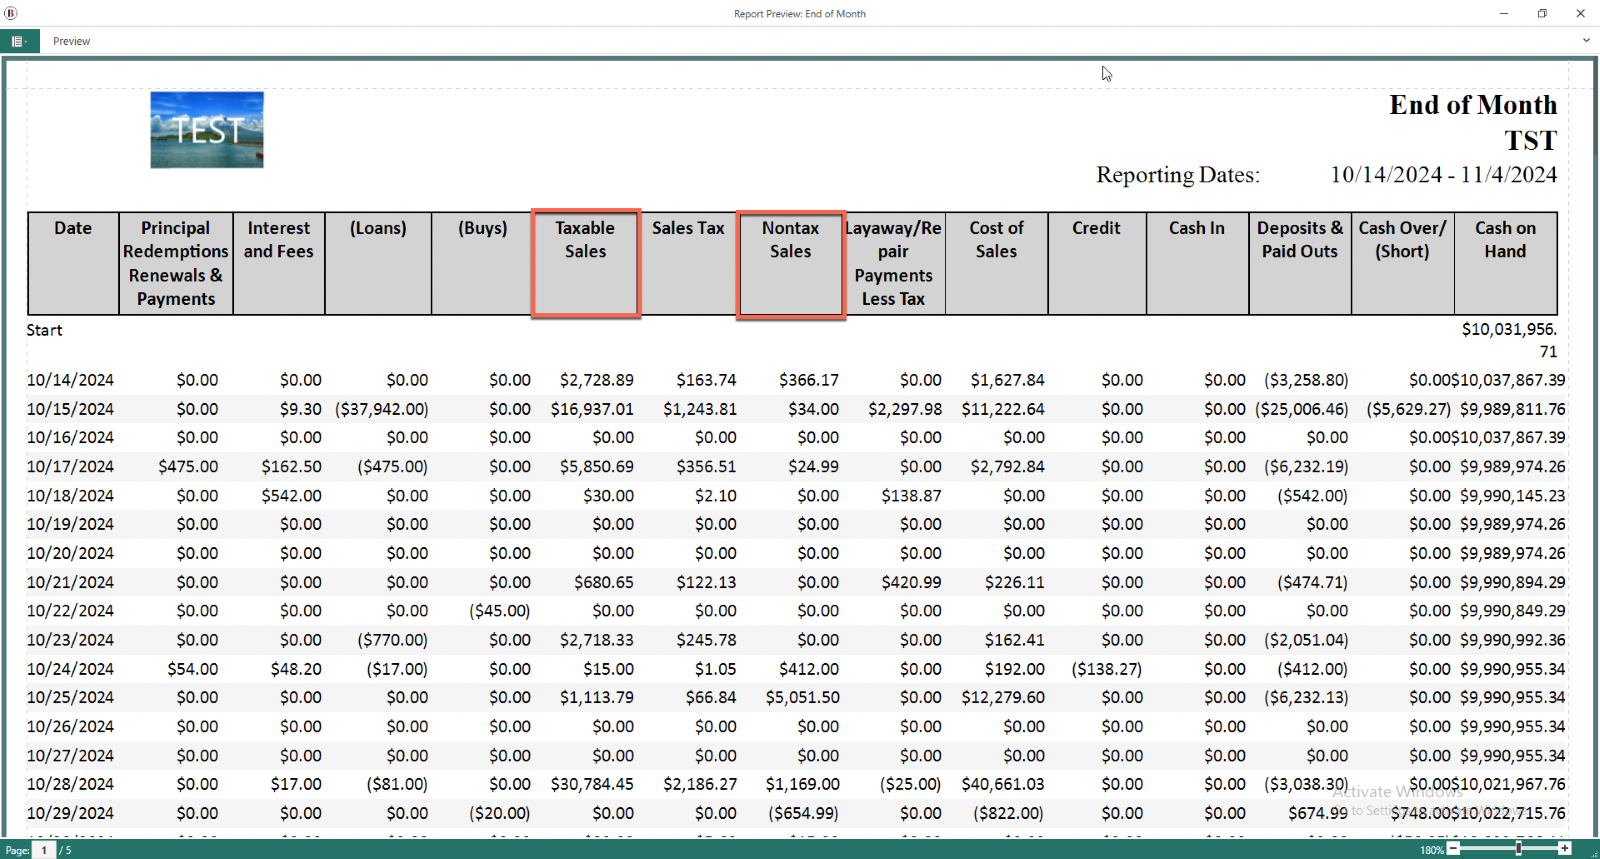Screen dimensions: 1600x859
Task: Click the ($45.00) buys value
Action: pos(500,610)
